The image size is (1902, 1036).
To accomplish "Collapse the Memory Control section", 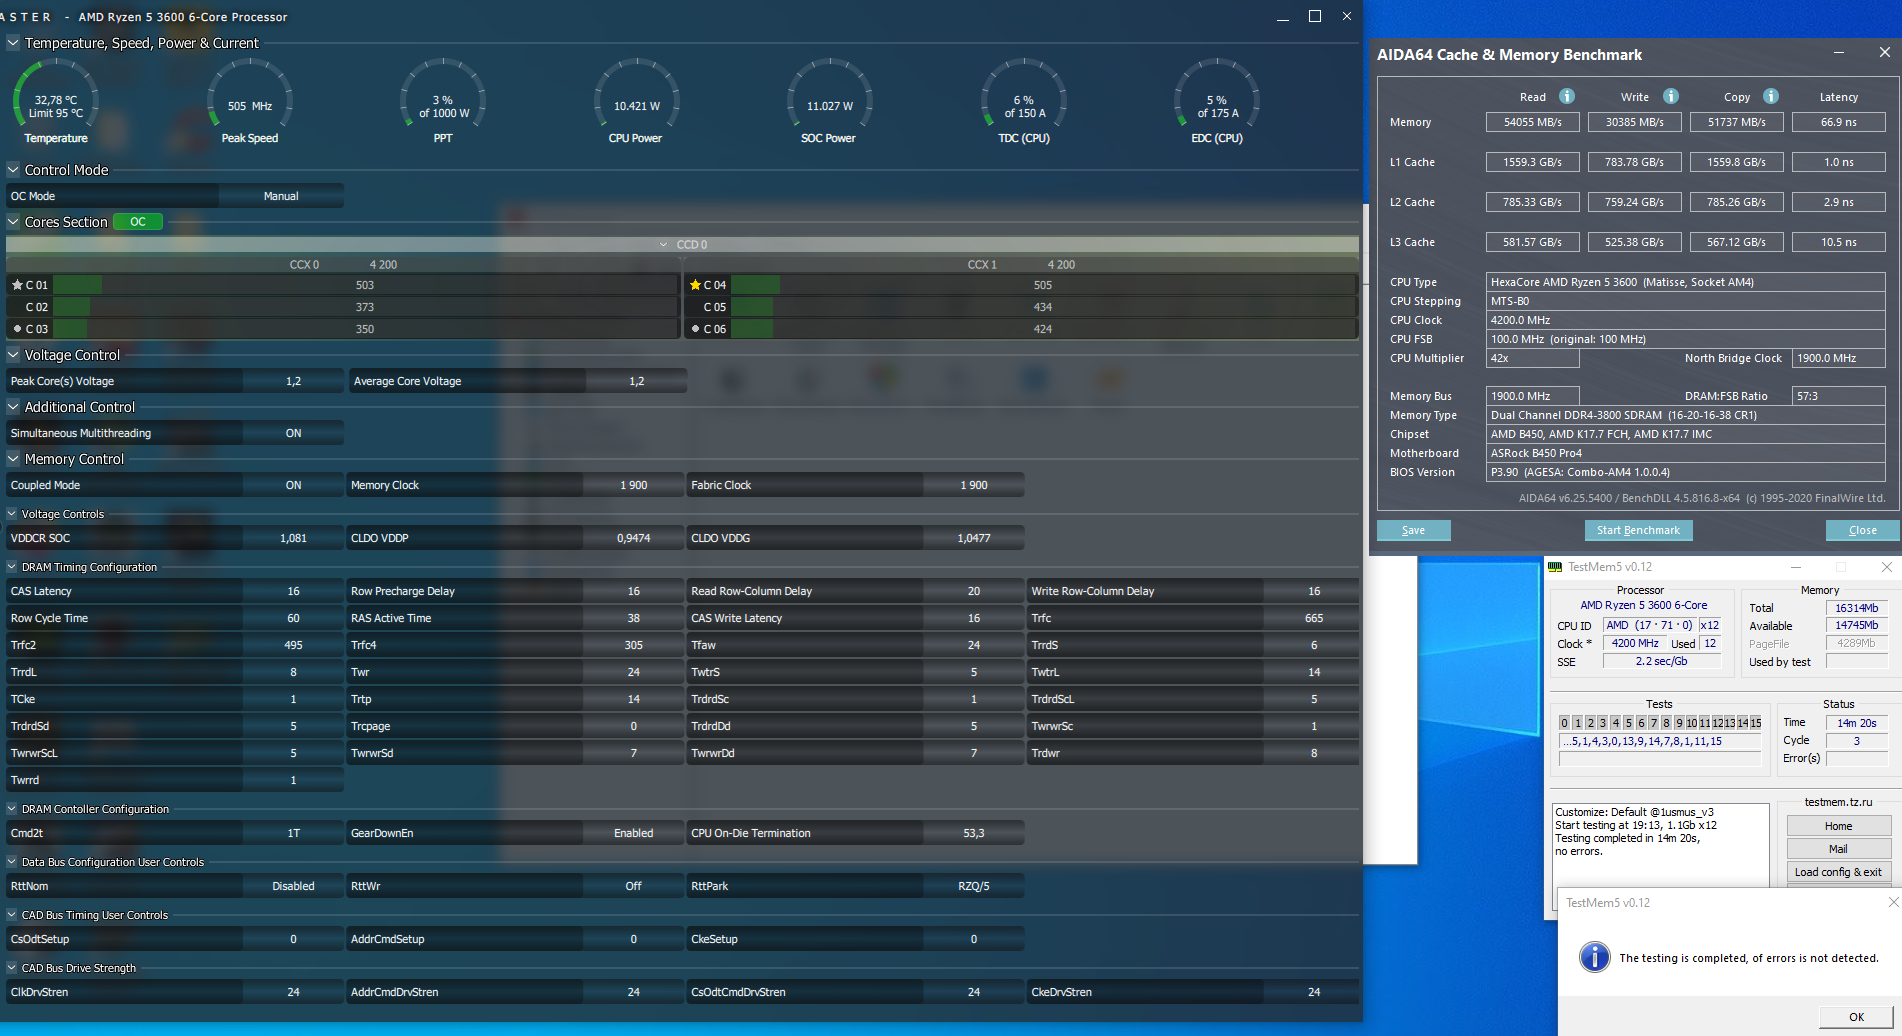I will point(13,459).
